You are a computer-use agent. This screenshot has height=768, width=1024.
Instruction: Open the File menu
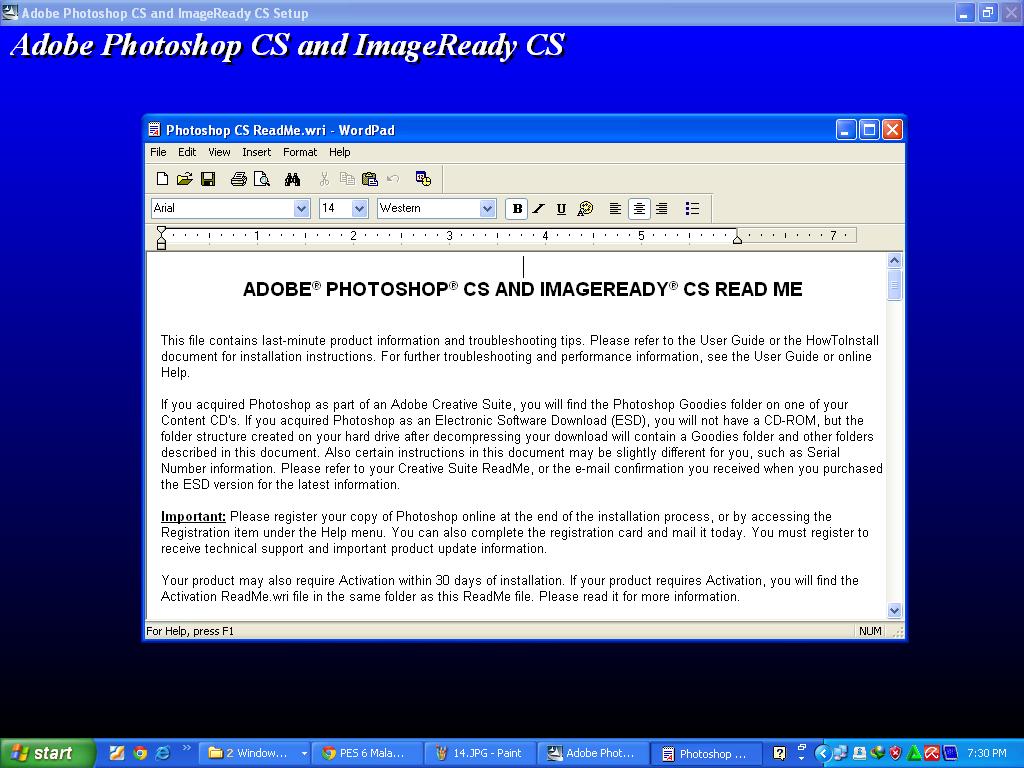158,152
